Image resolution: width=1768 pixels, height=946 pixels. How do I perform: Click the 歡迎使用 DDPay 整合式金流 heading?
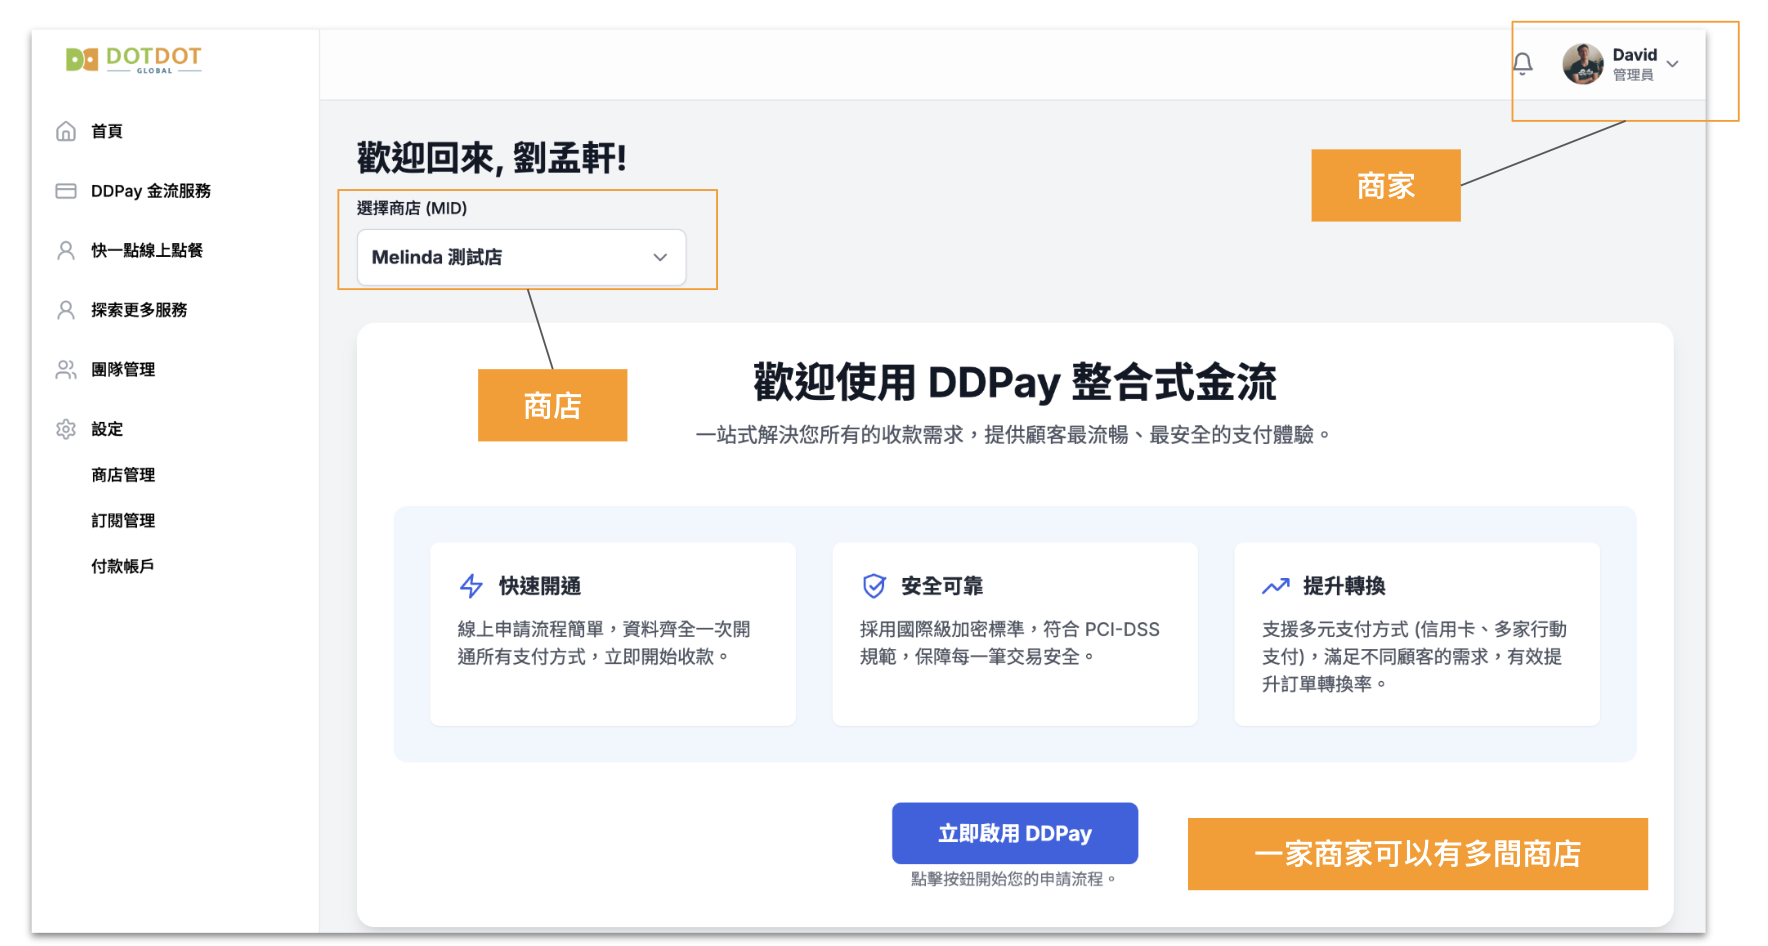[x=1015, y=383]
